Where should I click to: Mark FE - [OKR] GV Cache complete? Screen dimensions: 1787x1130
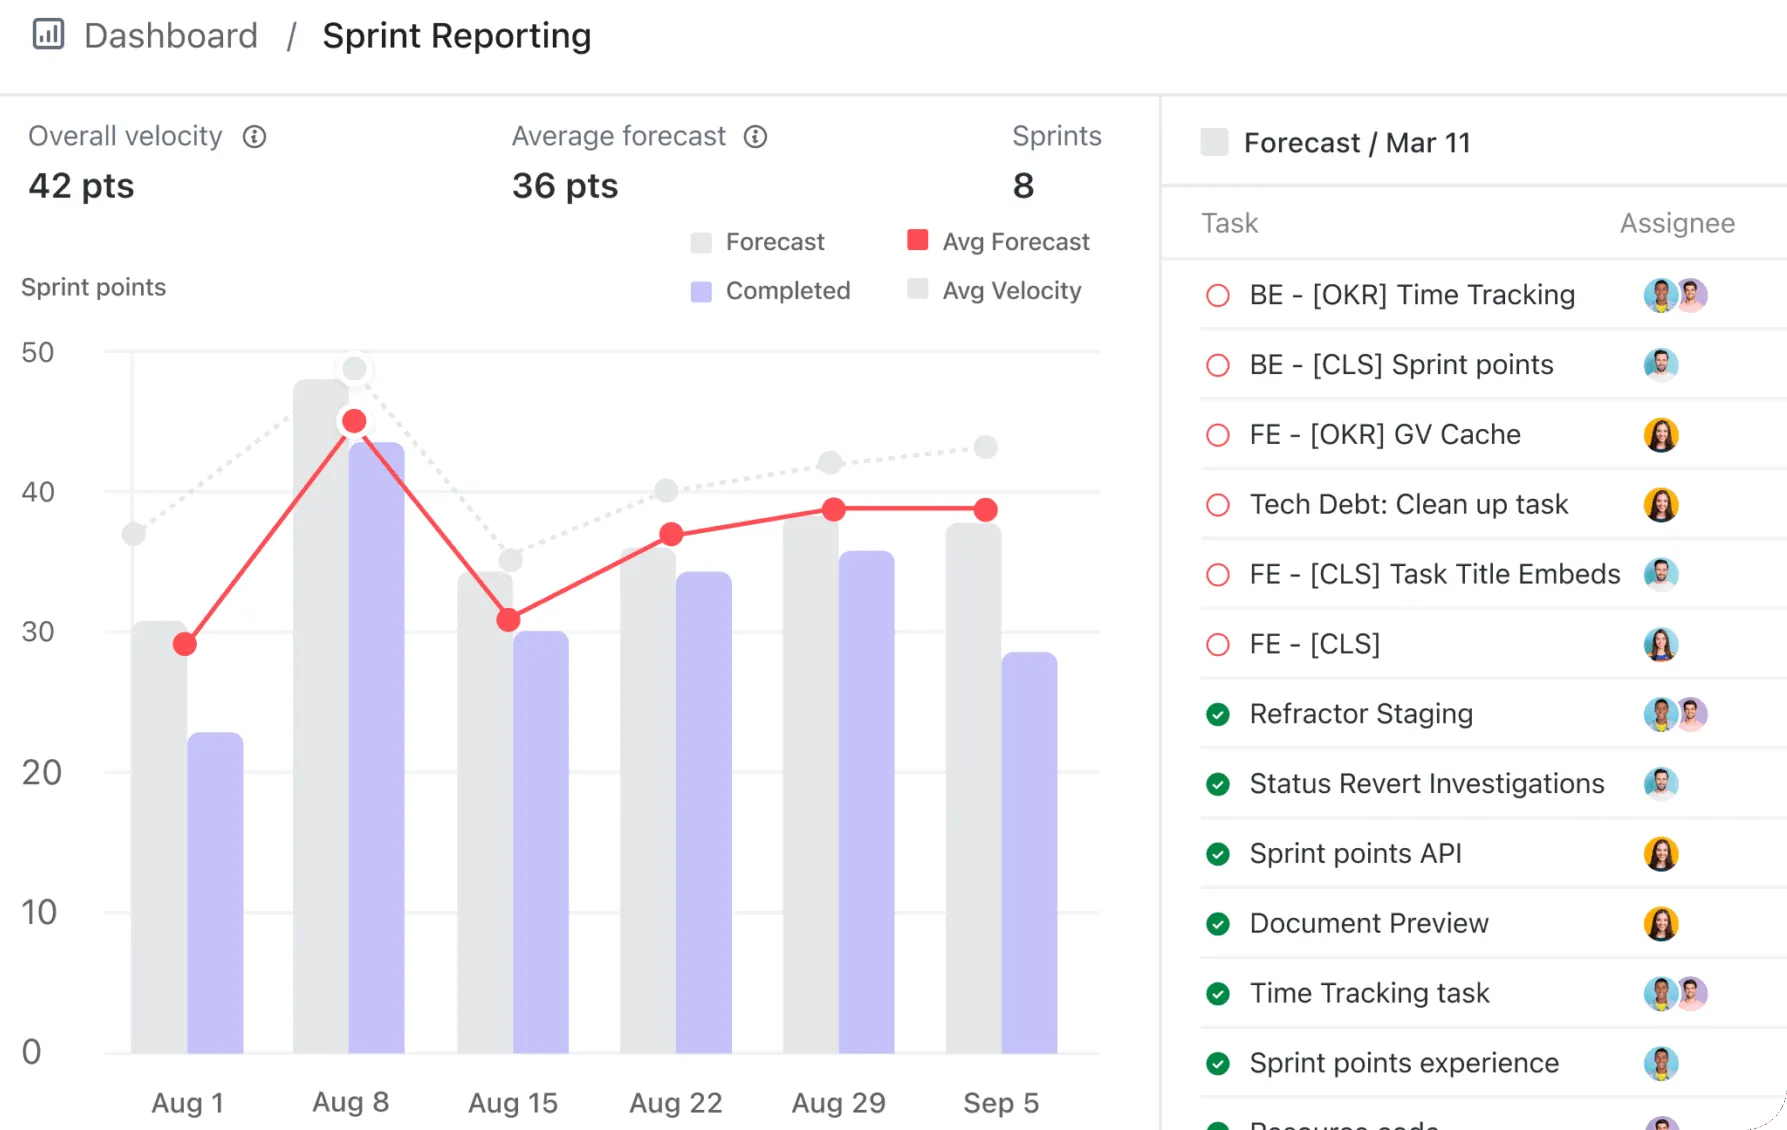click(x=1218, y=435)
